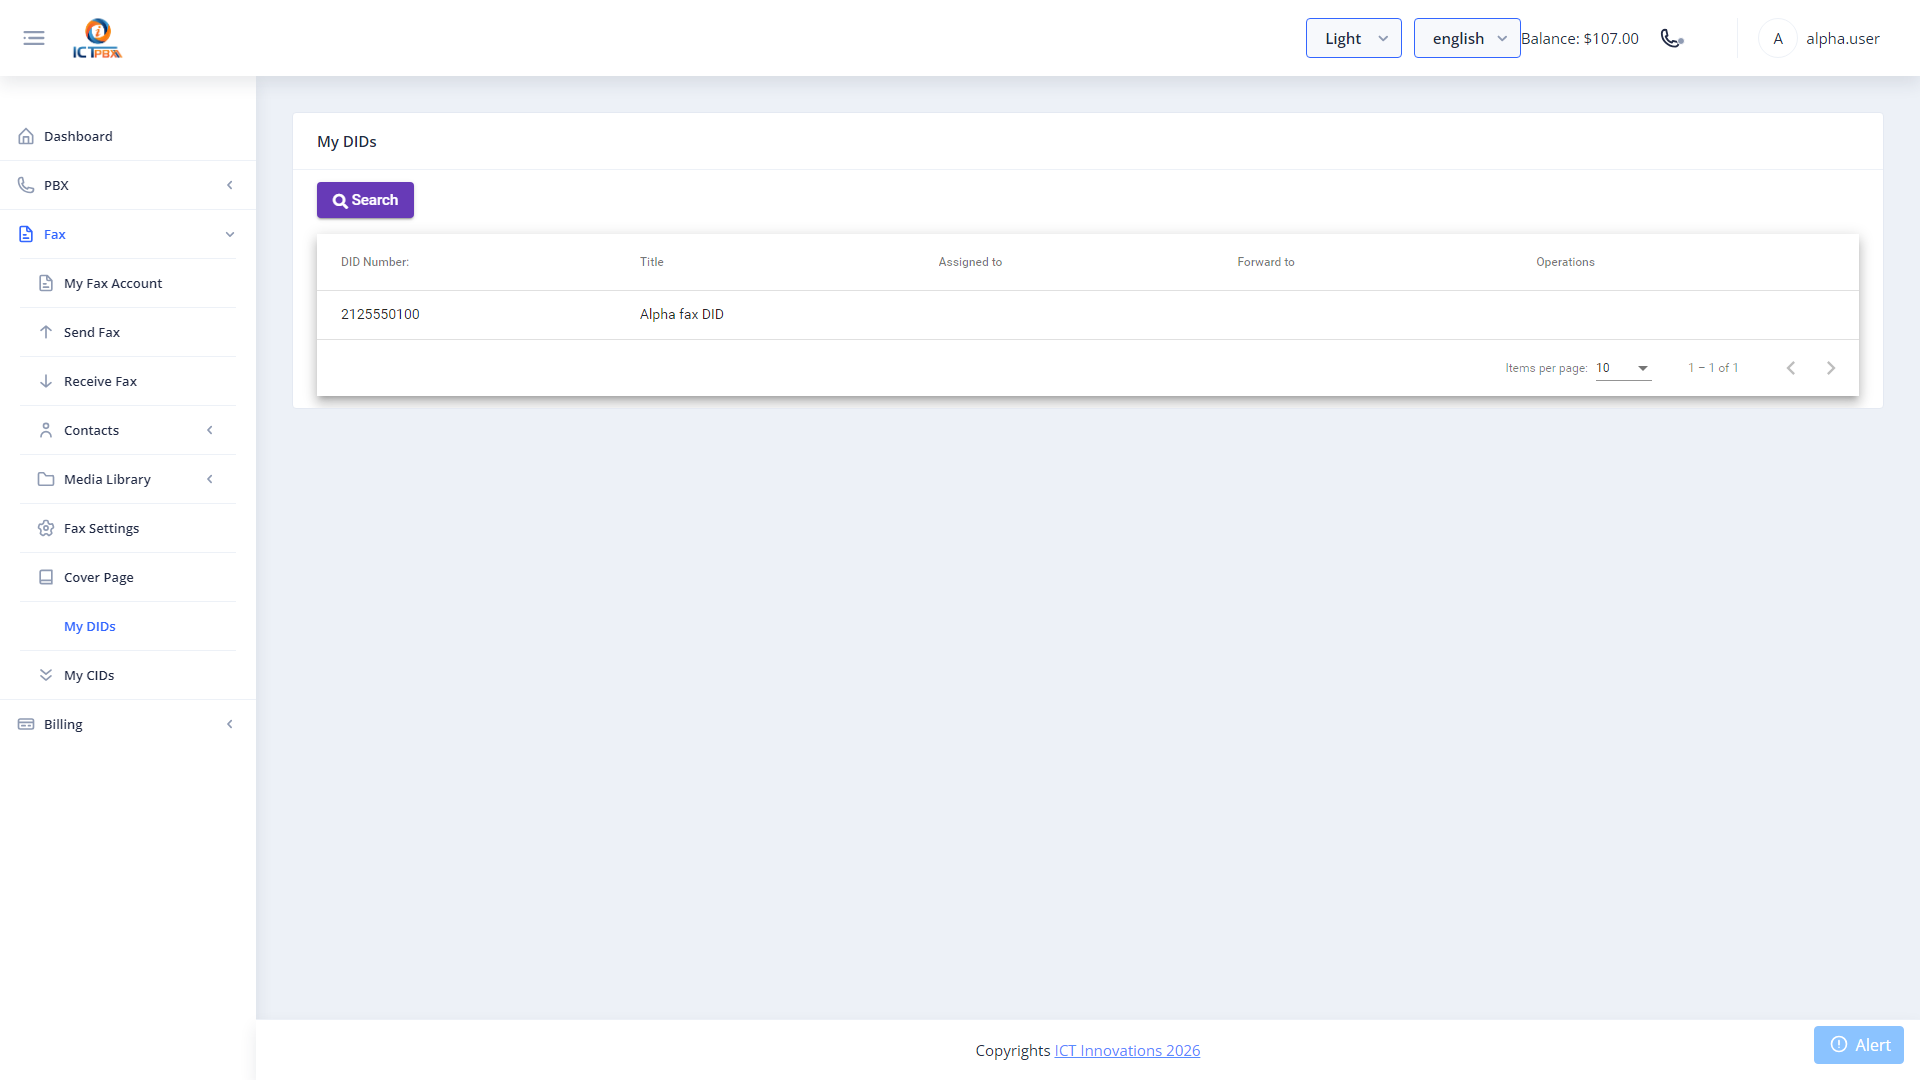
Task: Click the Balance: $107.00 text
Action: [x=1580, y=38]
